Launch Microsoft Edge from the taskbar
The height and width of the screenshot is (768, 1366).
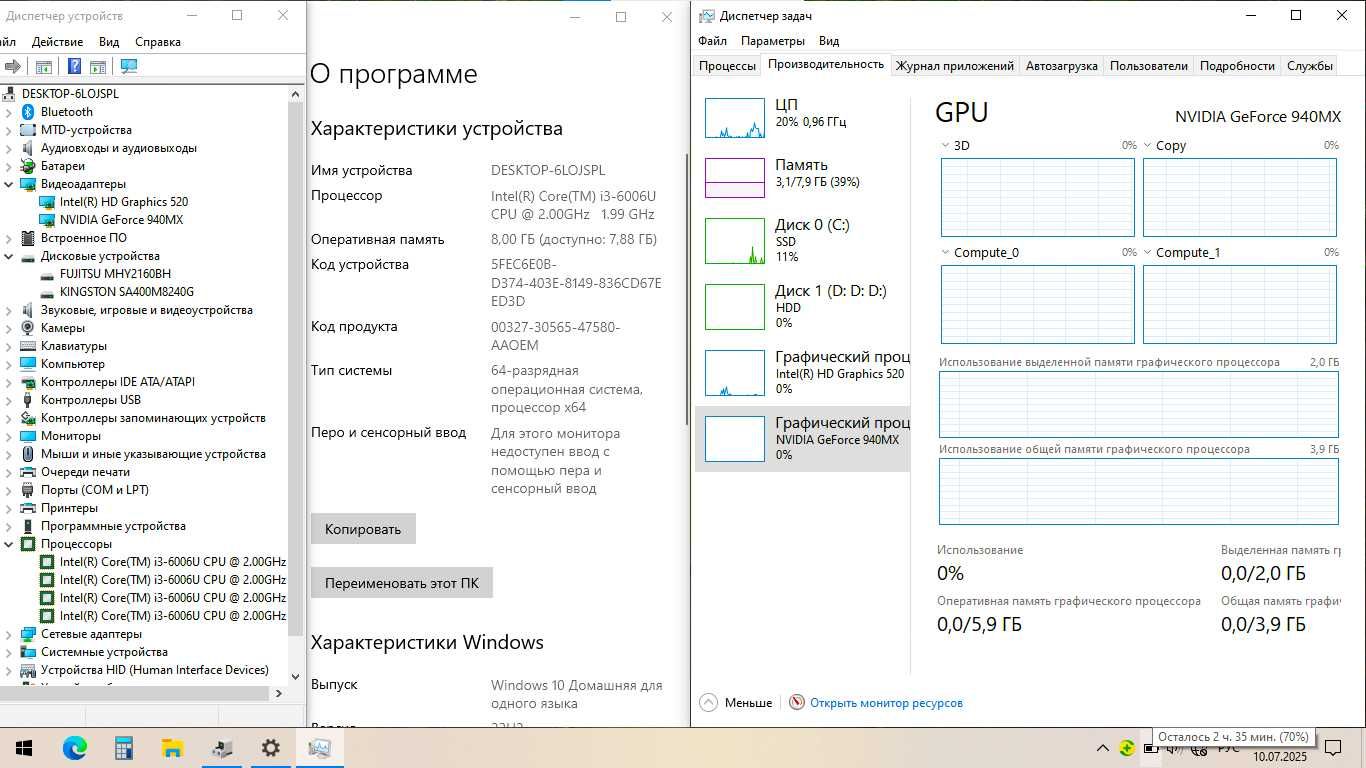click(74, 748)
